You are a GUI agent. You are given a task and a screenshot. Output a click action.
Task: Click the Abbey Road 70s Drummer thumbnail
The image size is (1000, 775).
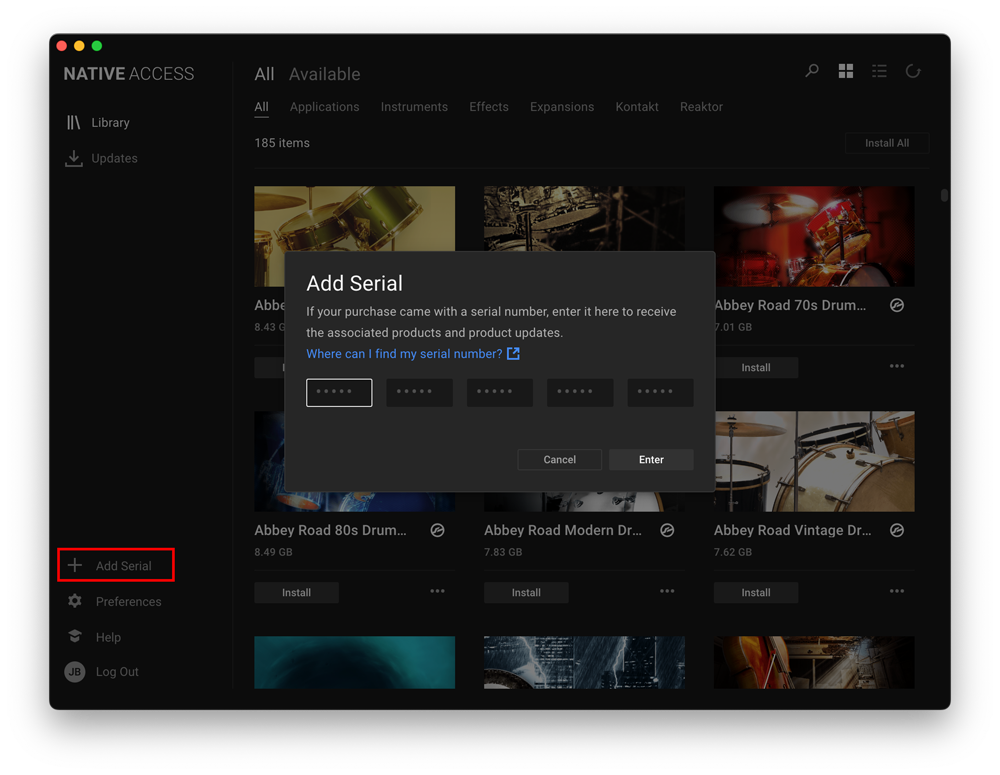[x=814, y=236]
